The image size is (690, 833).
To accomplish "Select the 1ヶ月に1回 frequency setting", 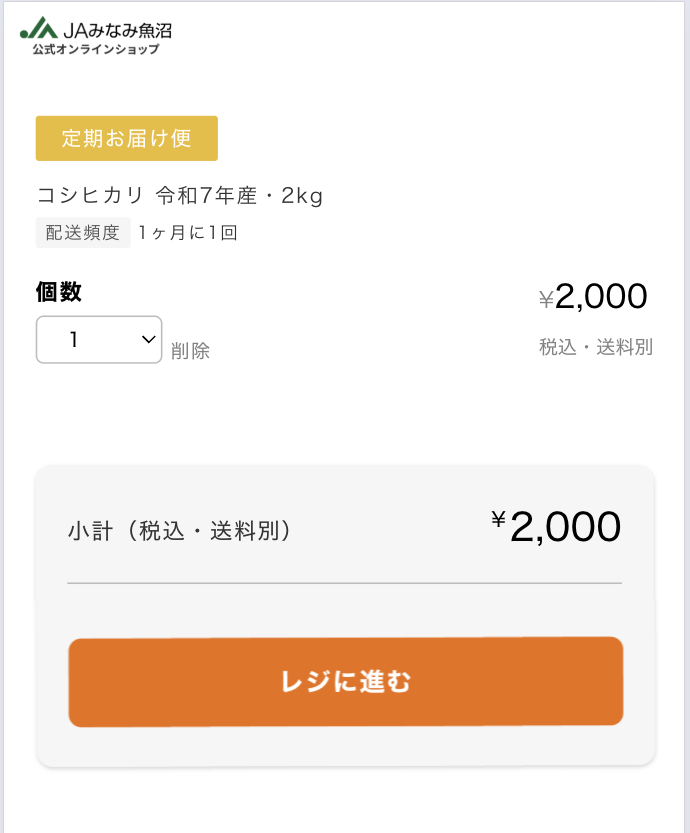I will tap(189, 232).
